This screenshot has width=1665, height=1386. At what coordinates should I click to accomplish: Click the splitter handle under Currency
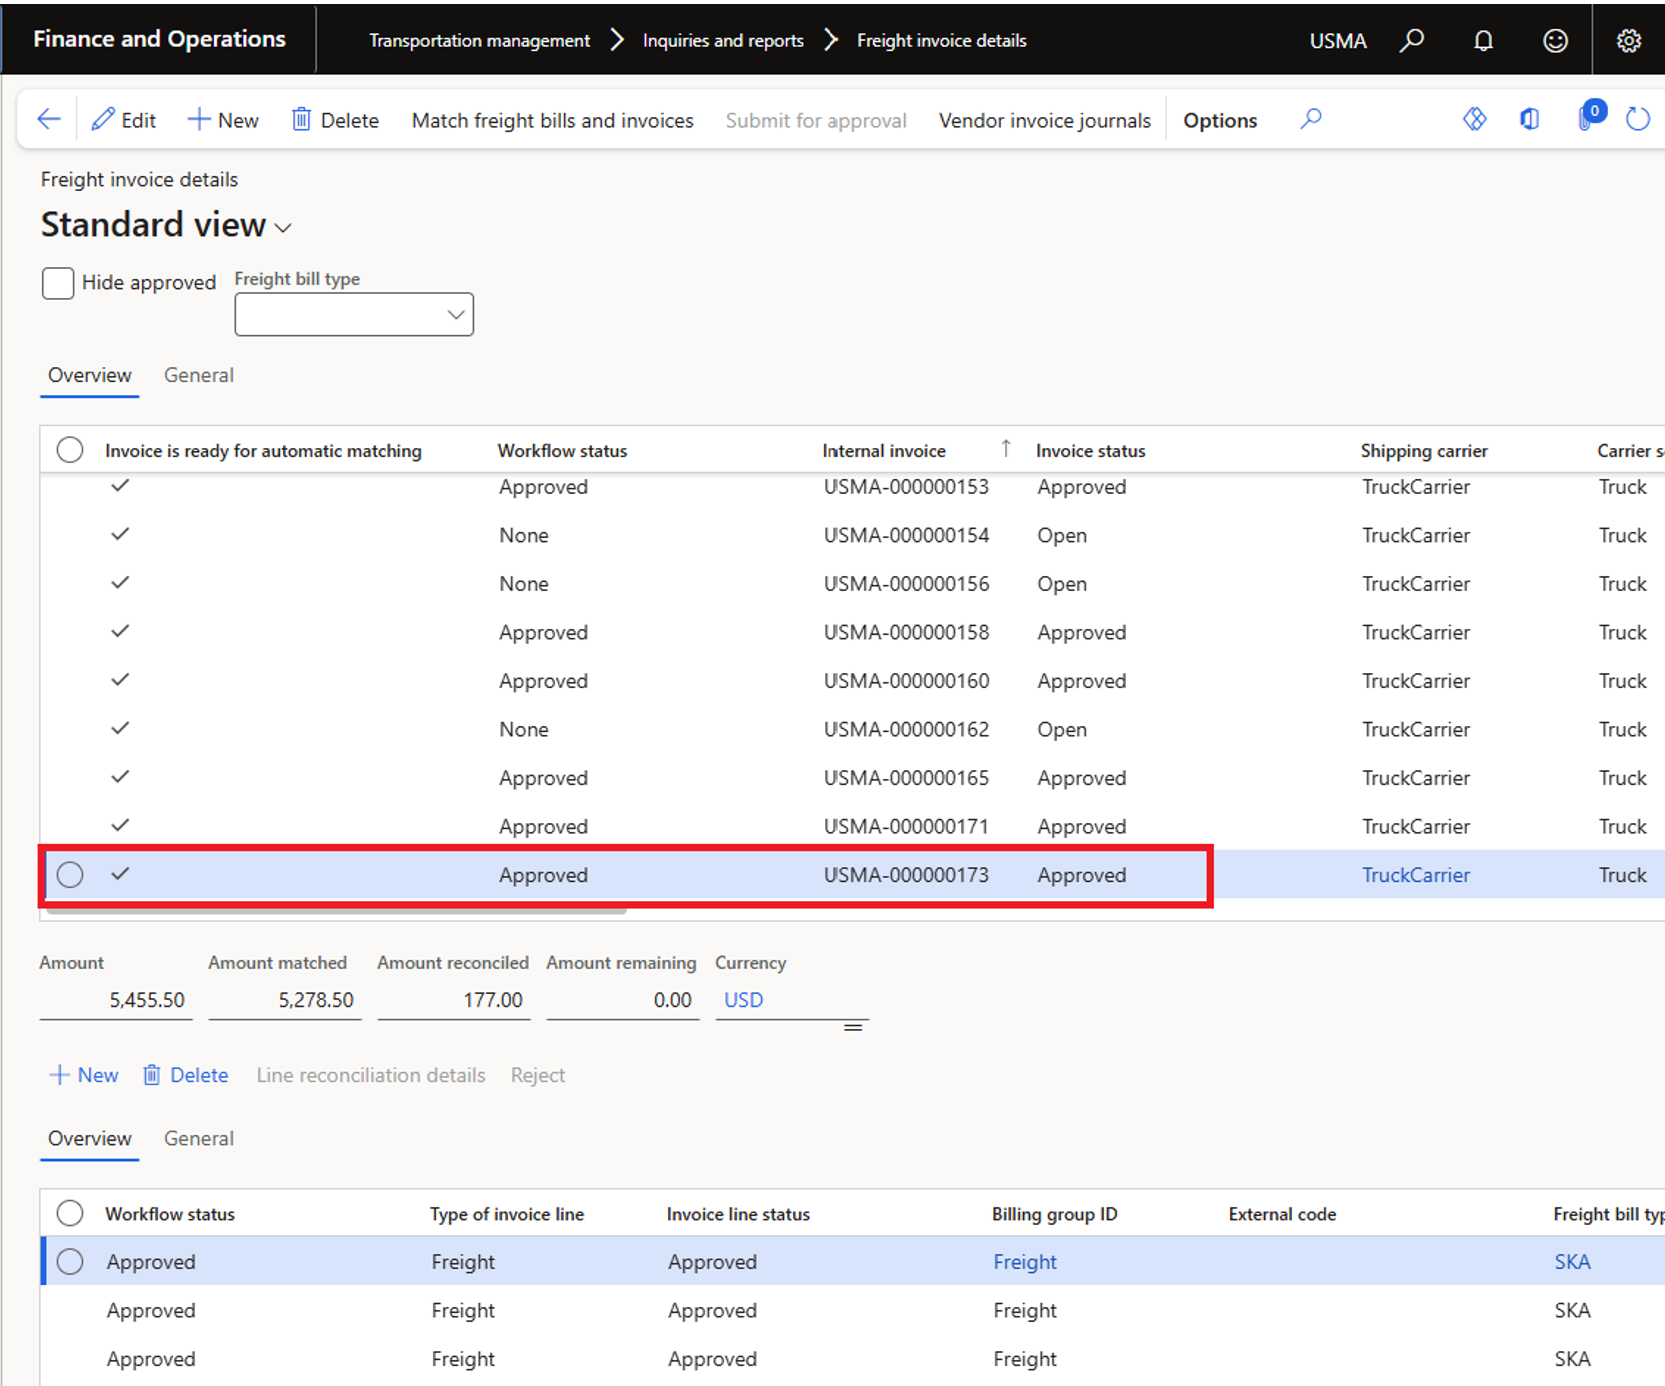pos(853,1027)
